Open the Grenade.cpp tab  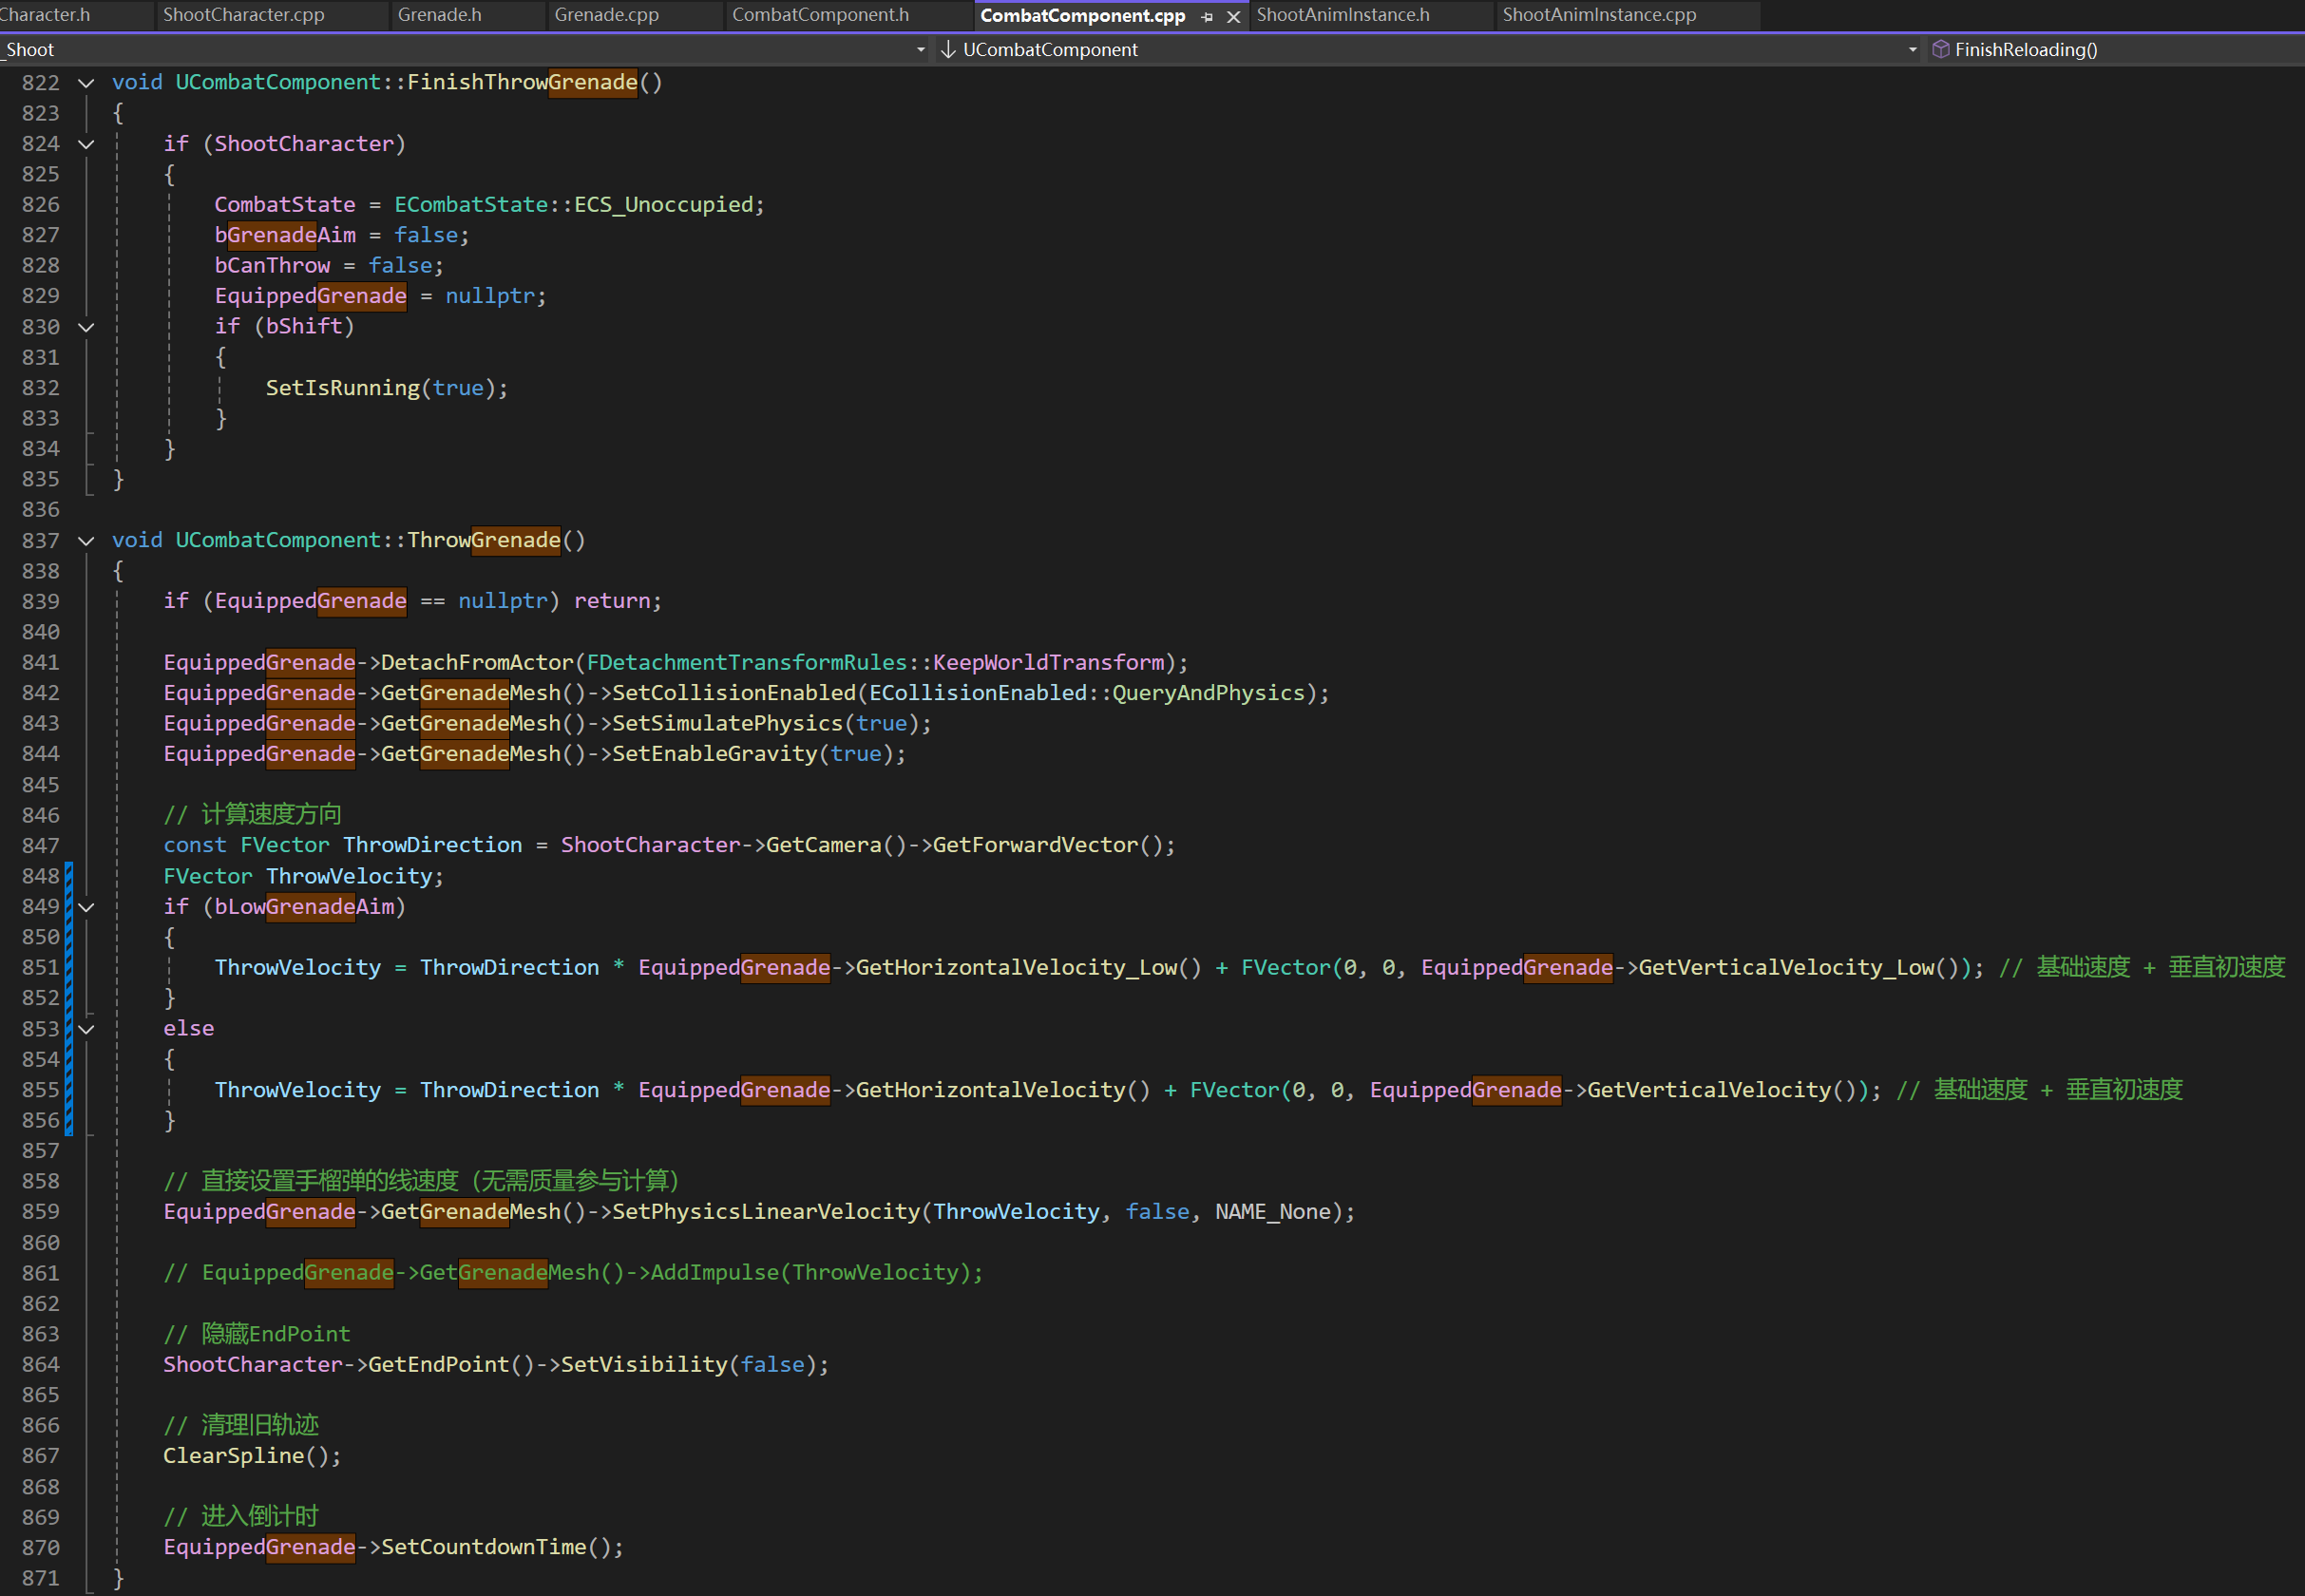point(606,15)
